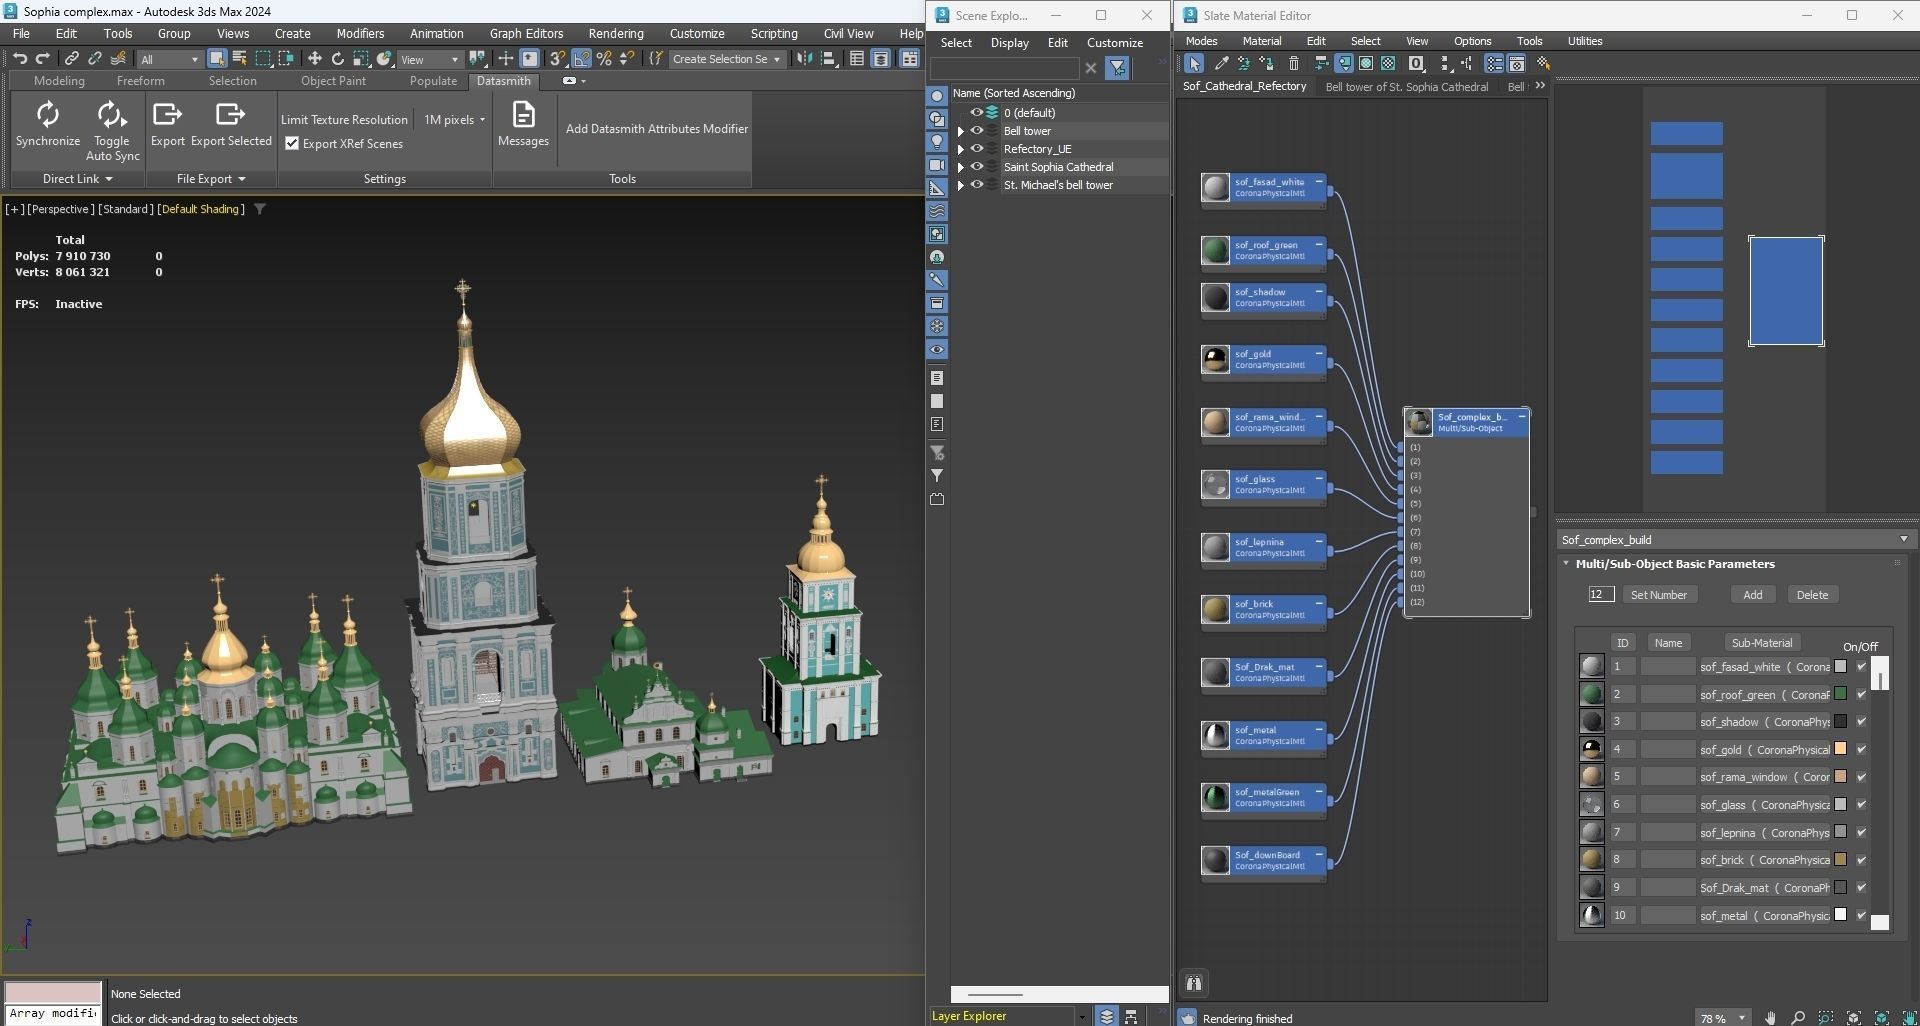Open the Modes menu in Slate

coord(1201,41)
